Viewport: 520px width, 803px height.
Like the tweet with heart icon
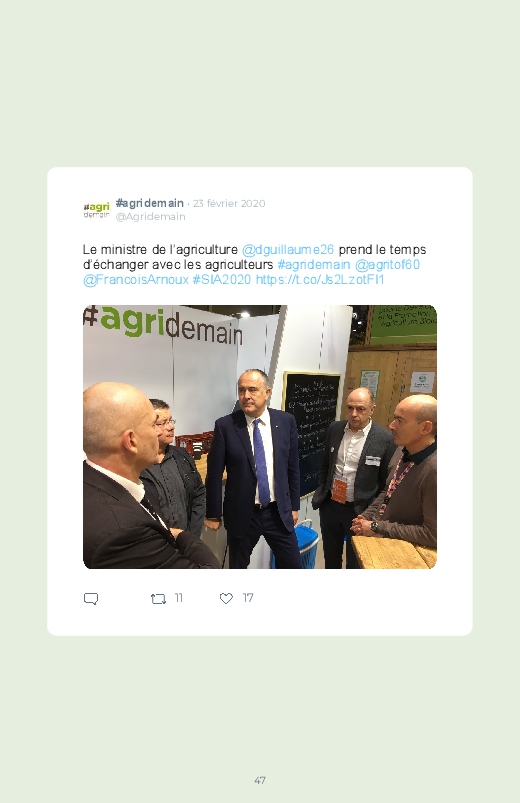click(226, 598)
